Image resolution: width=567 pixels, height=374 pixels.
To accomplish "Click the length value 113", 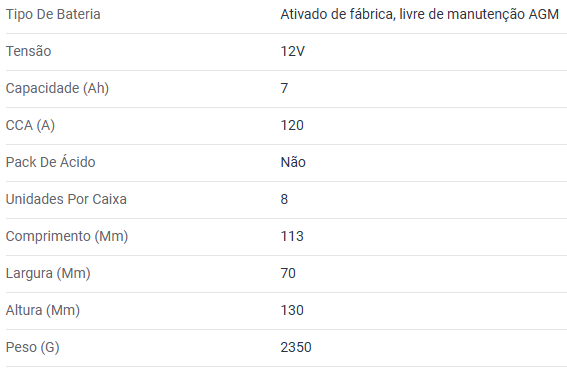I will pyautogui.click(x=292, y=237).
